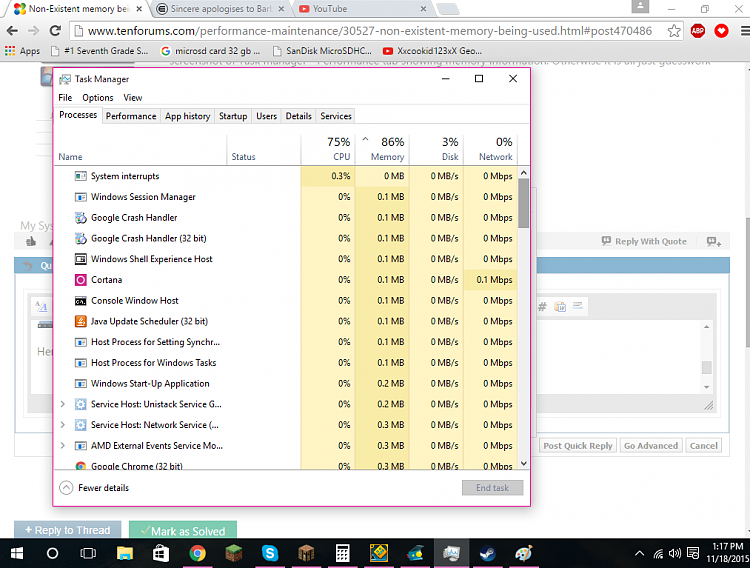Image resolution: width=750 pixels, height=568 pixels.
Task: Open the Minecraft grass block taskbar icon
Action: [234, 554]
